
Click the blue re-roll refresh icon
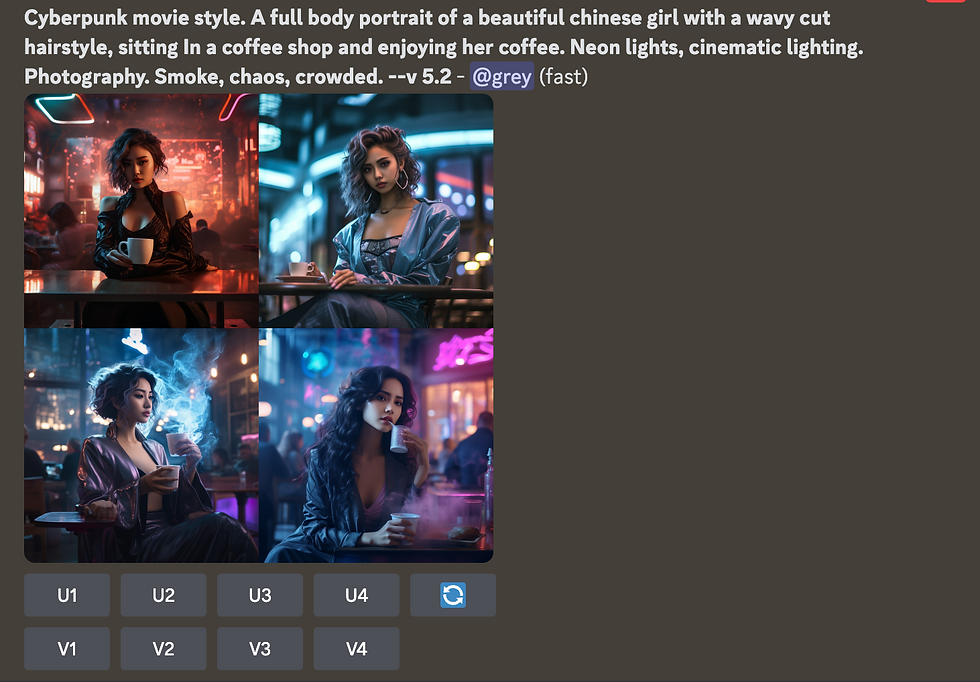click(452, 595)
